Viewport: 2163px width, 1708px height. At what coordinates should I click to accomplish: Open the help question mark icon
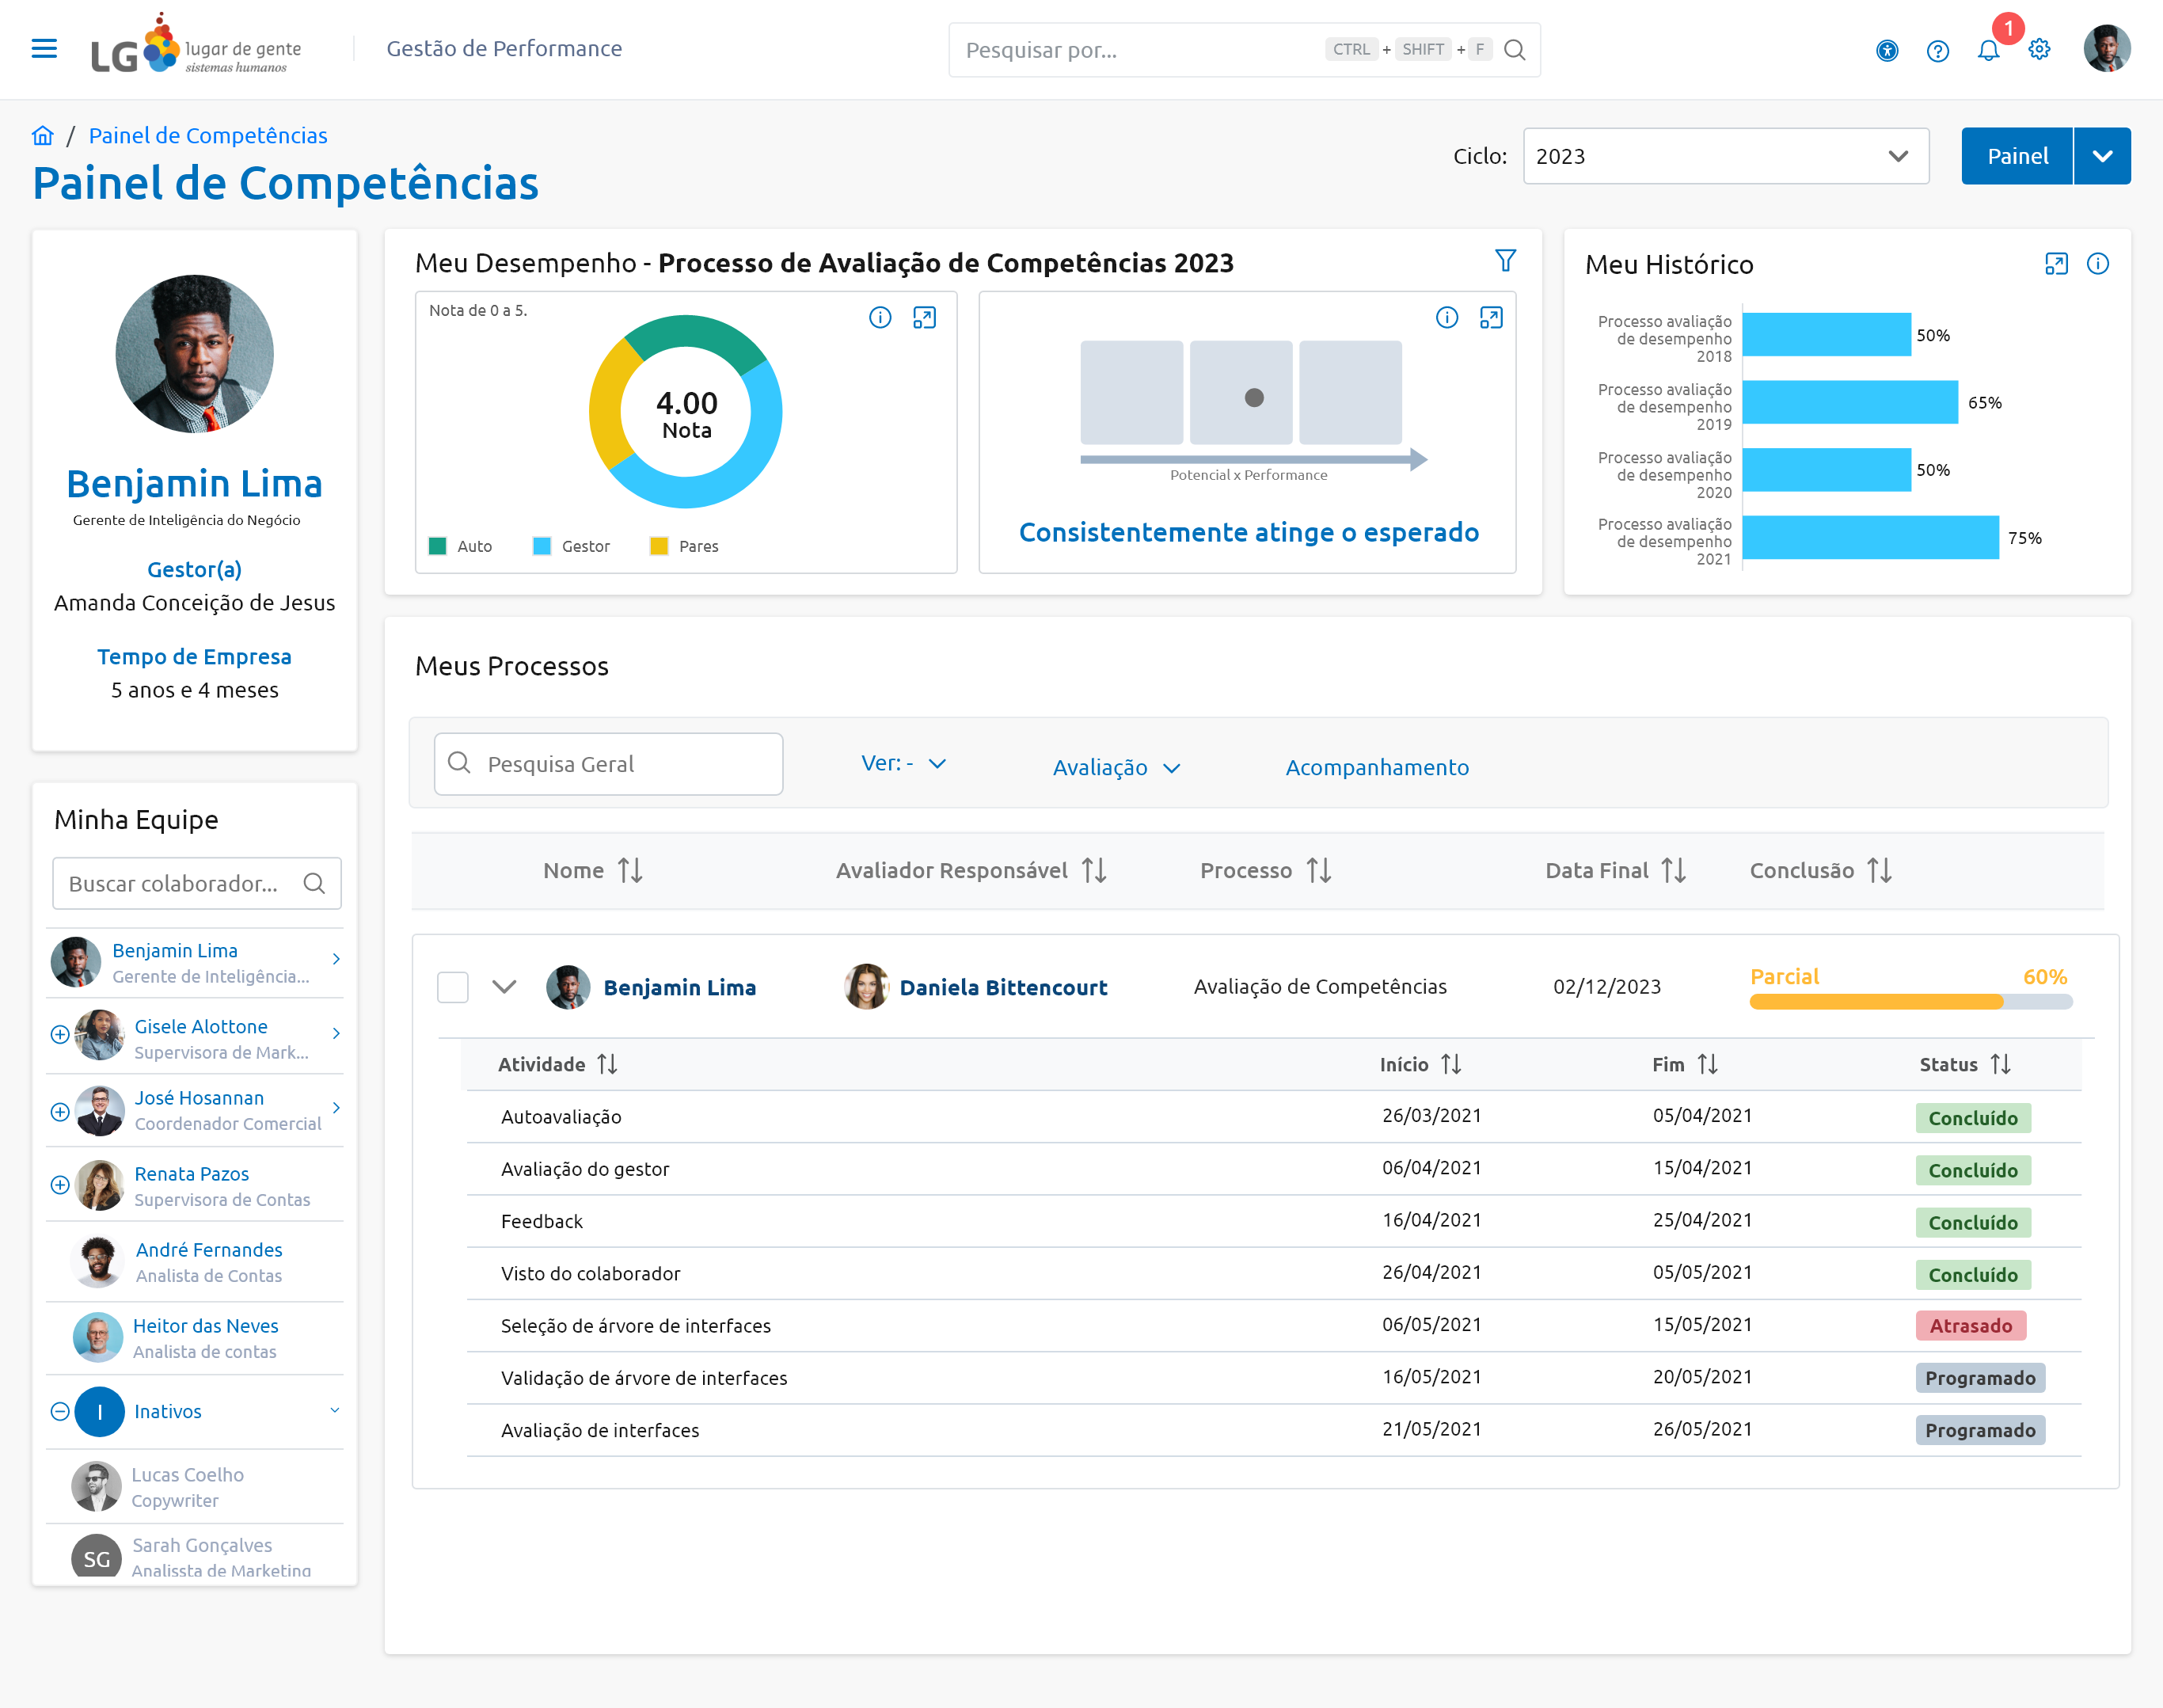tap(1938, 50)
